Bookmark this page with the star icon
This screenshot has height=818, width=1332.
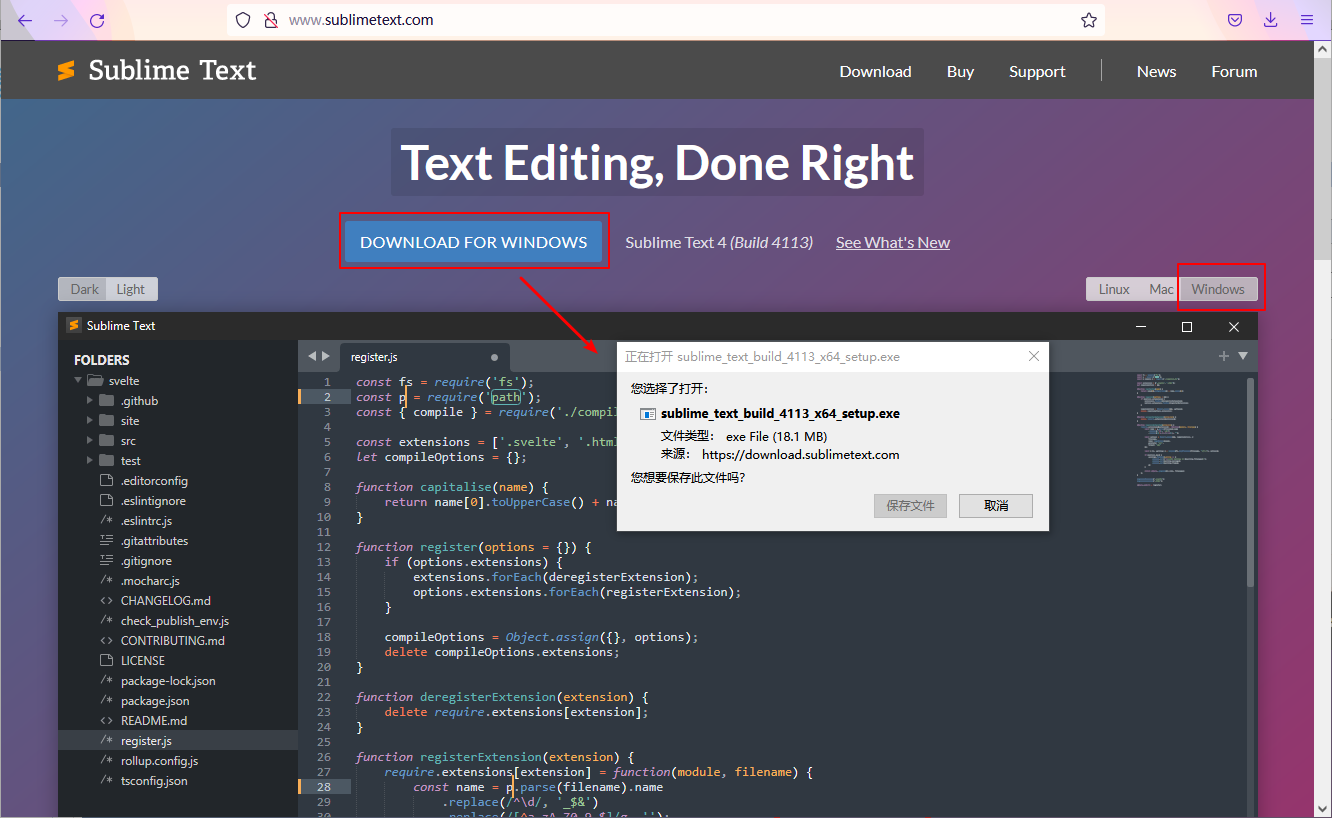(x=1089, y=20)
